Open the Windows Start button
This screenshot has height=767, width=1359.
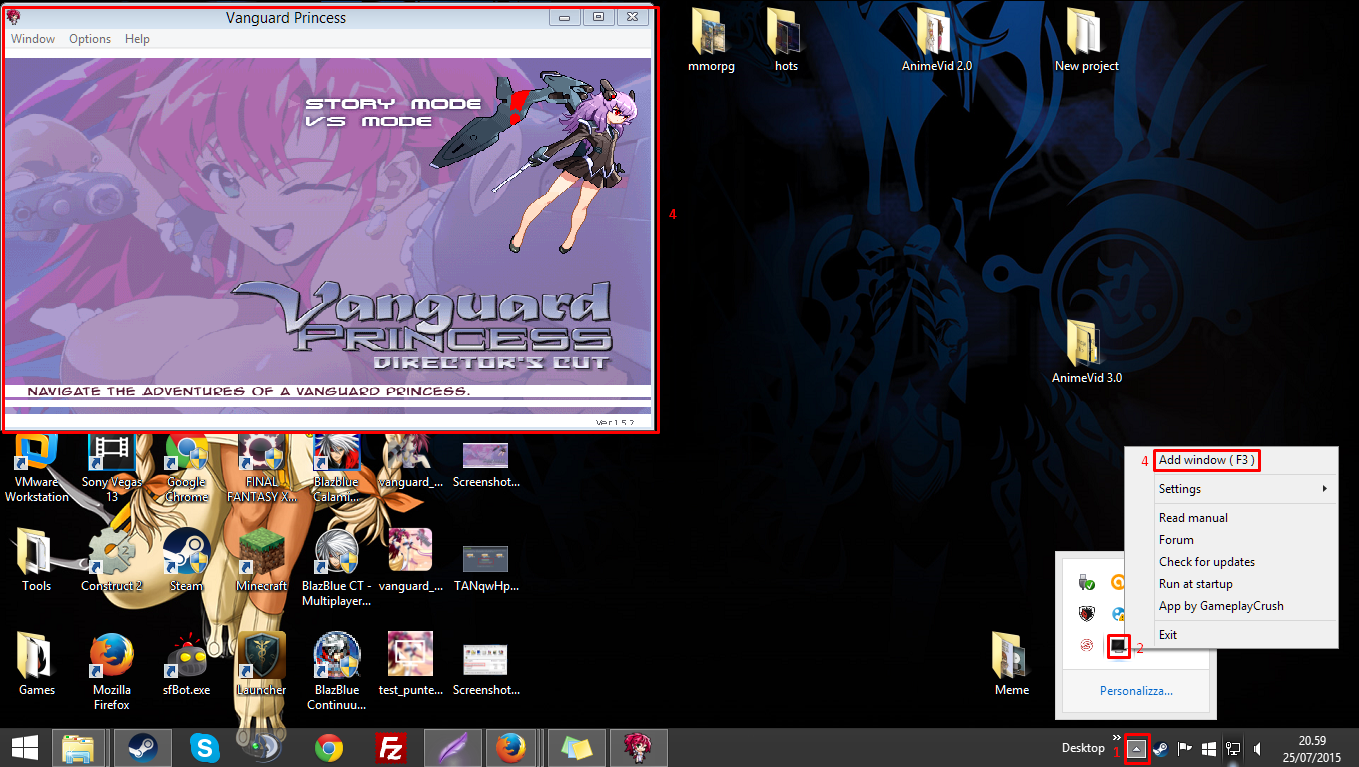coord(25,748)
